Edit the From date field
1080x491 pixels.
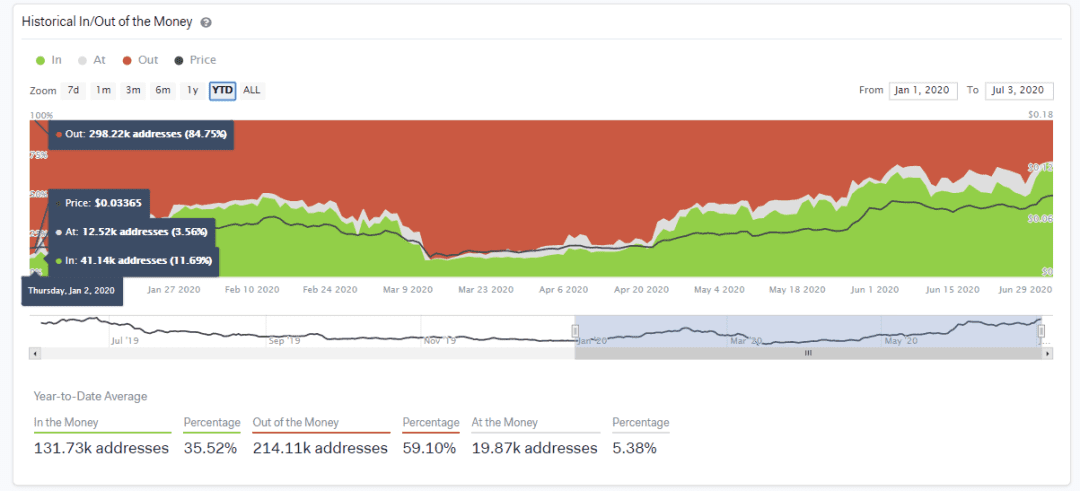[x=923, y=90]
